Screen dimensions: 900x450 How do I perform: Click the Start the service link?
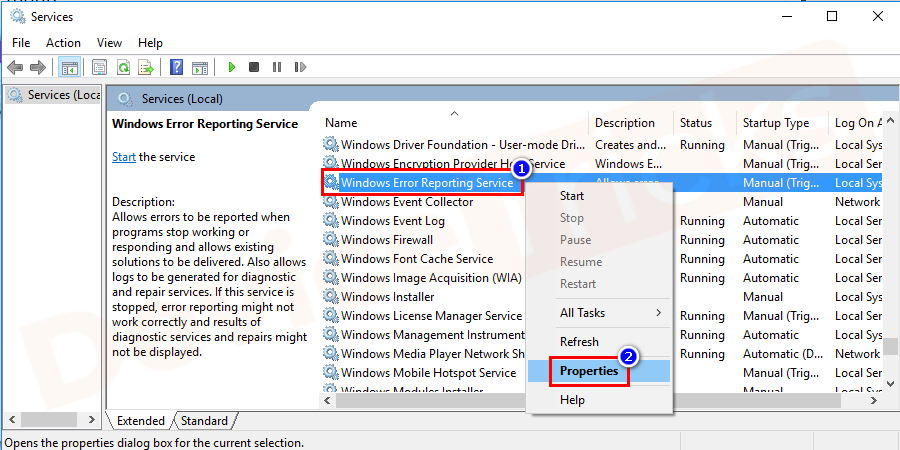pyautogui.click(x=124, y=157)
